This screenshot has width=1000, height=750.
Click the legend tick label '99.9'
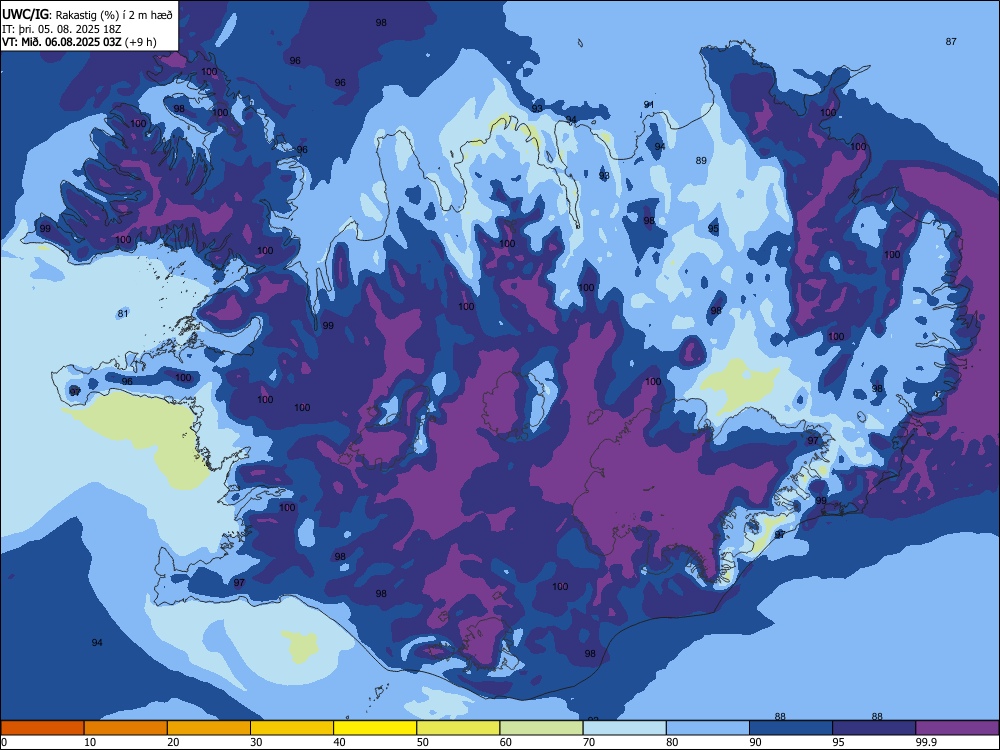point(926,742)
